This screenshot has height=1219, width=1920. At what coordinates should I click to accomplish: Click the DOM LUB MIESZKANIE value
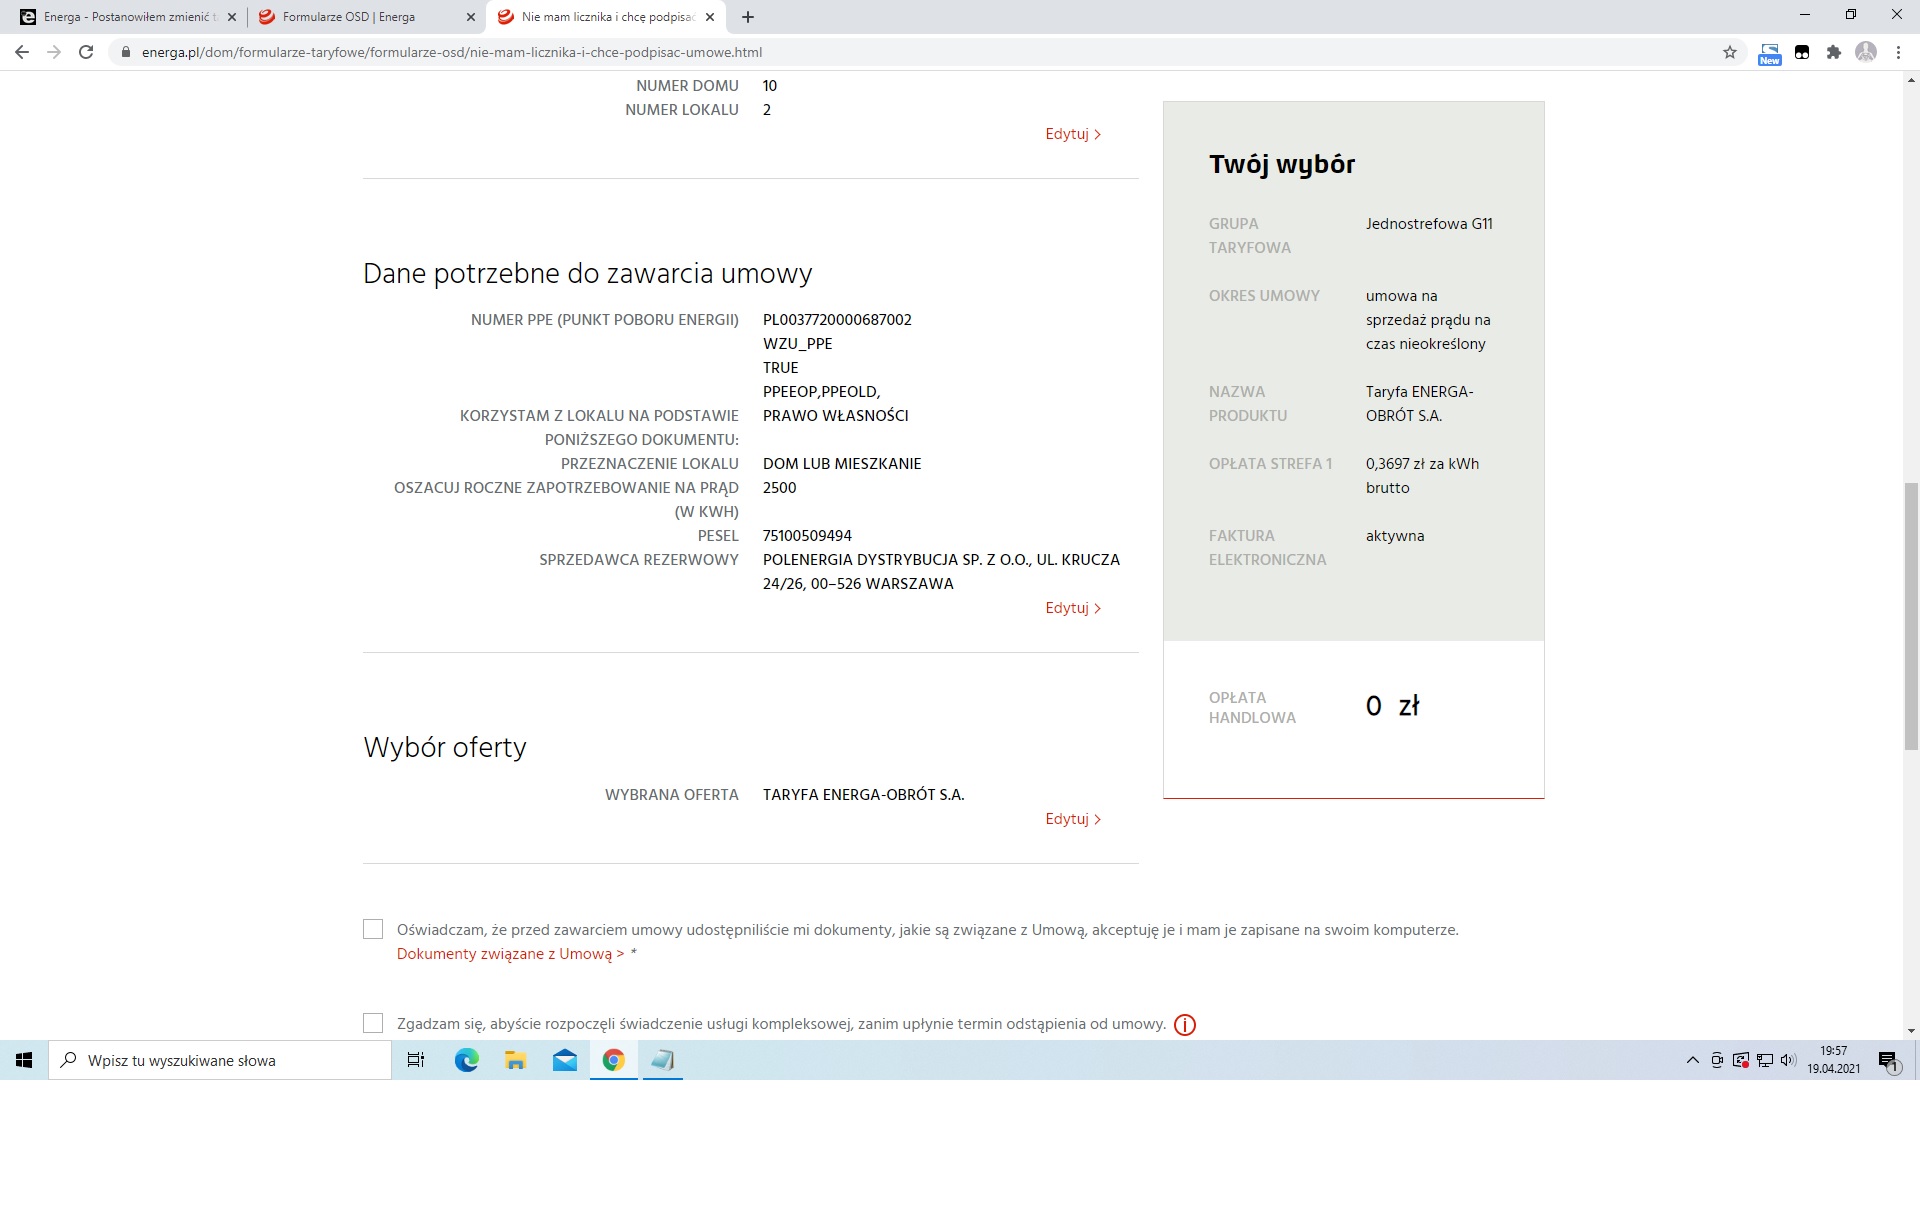(x=842, y=464)
